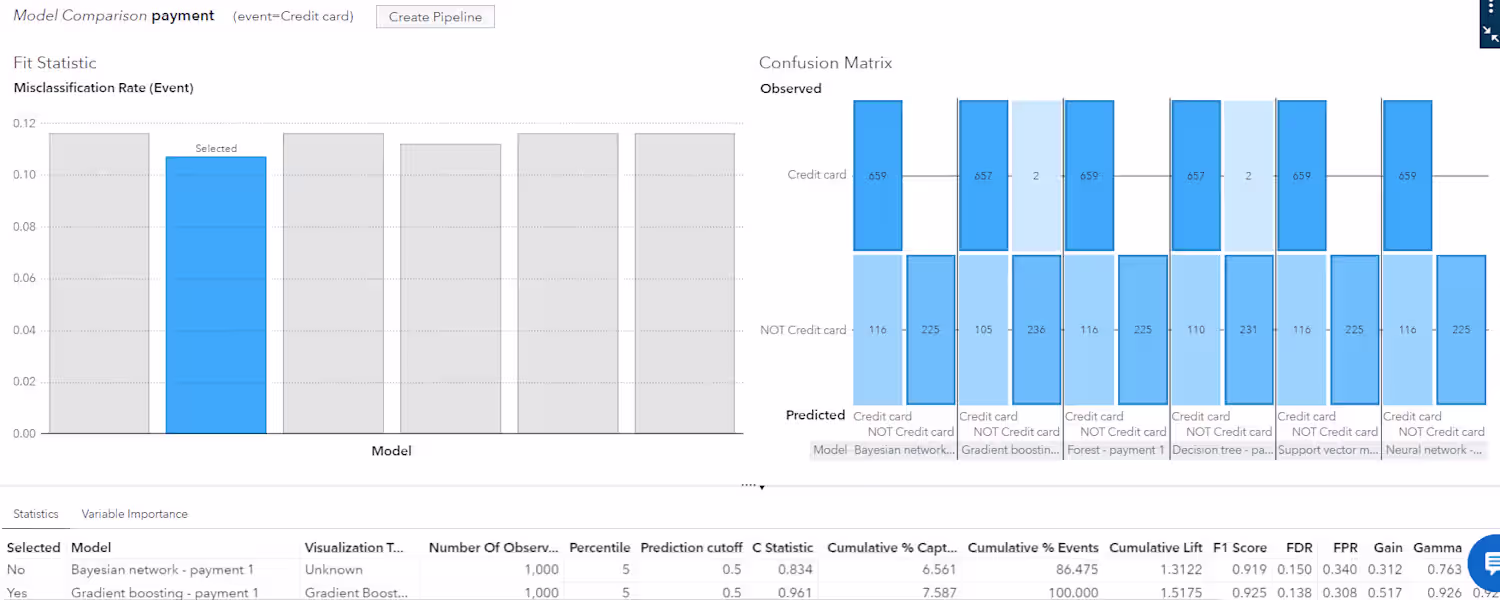
Task: Click the first gray bar in Fit Statistic chart
Action: 99,283
